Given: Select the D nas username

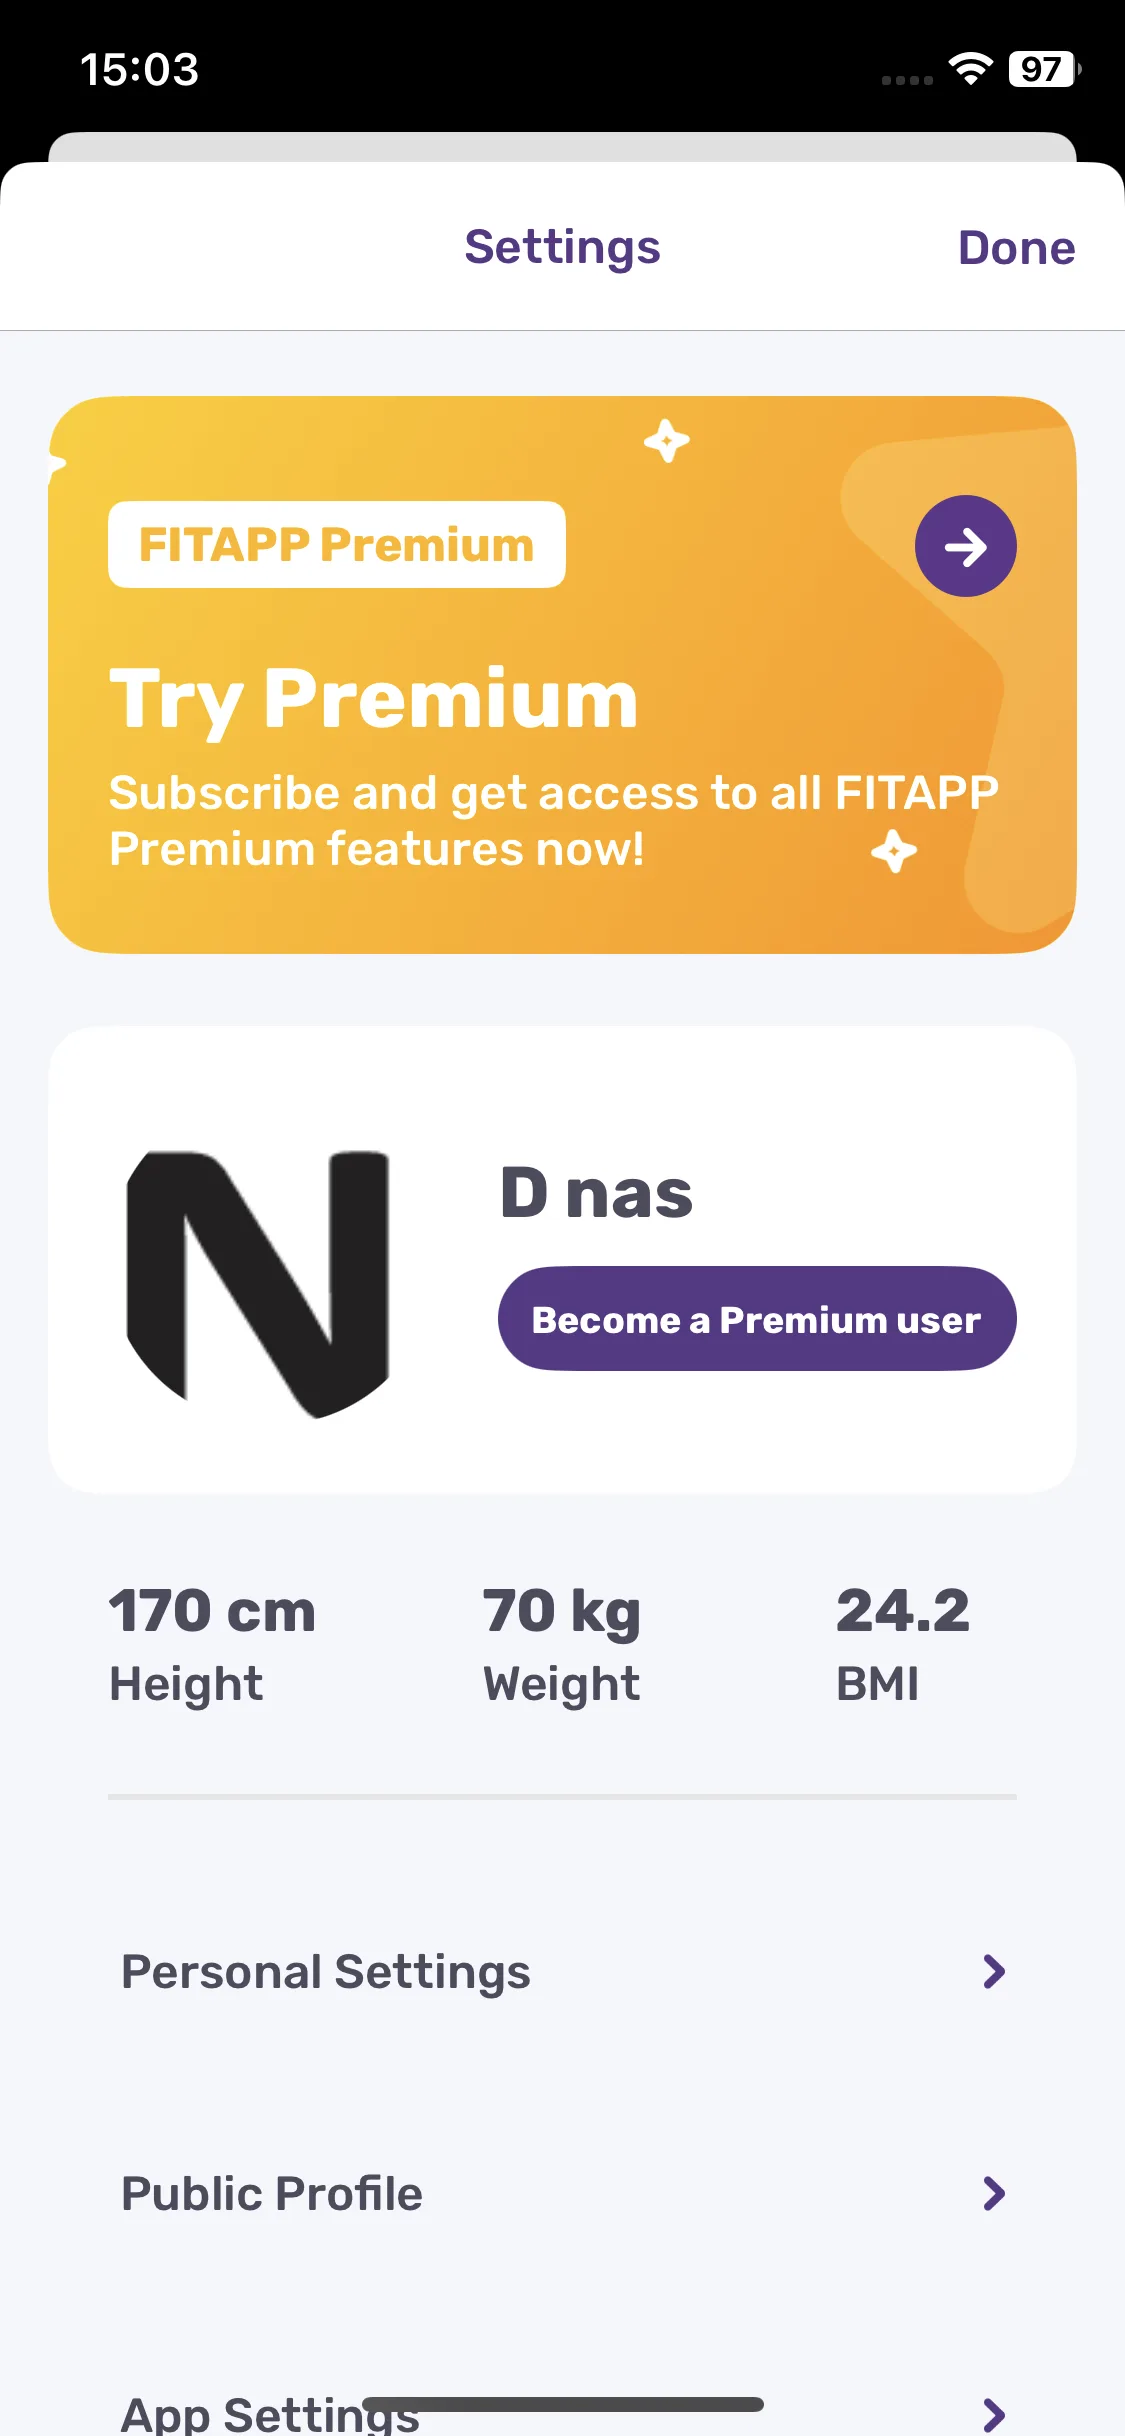Looking at the screenshot, I should click(596, 1193).
